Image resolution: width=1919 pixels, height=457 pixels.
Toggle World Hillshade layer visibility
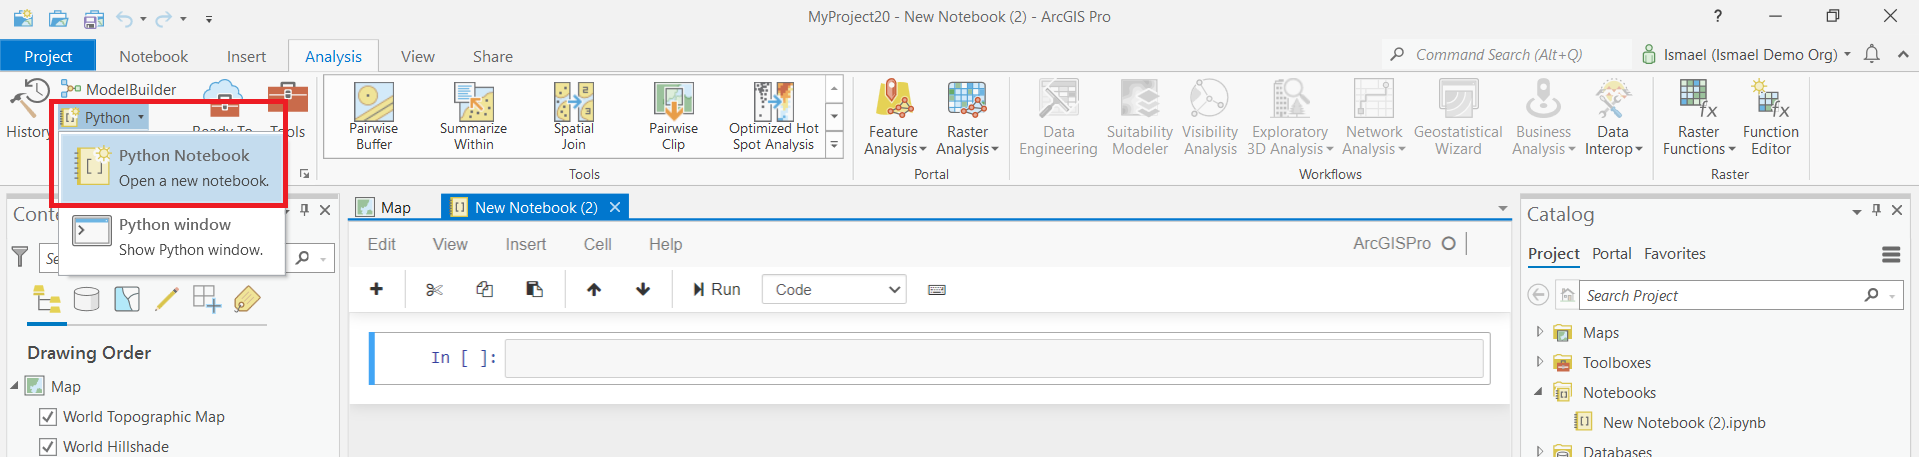[48, 447]
